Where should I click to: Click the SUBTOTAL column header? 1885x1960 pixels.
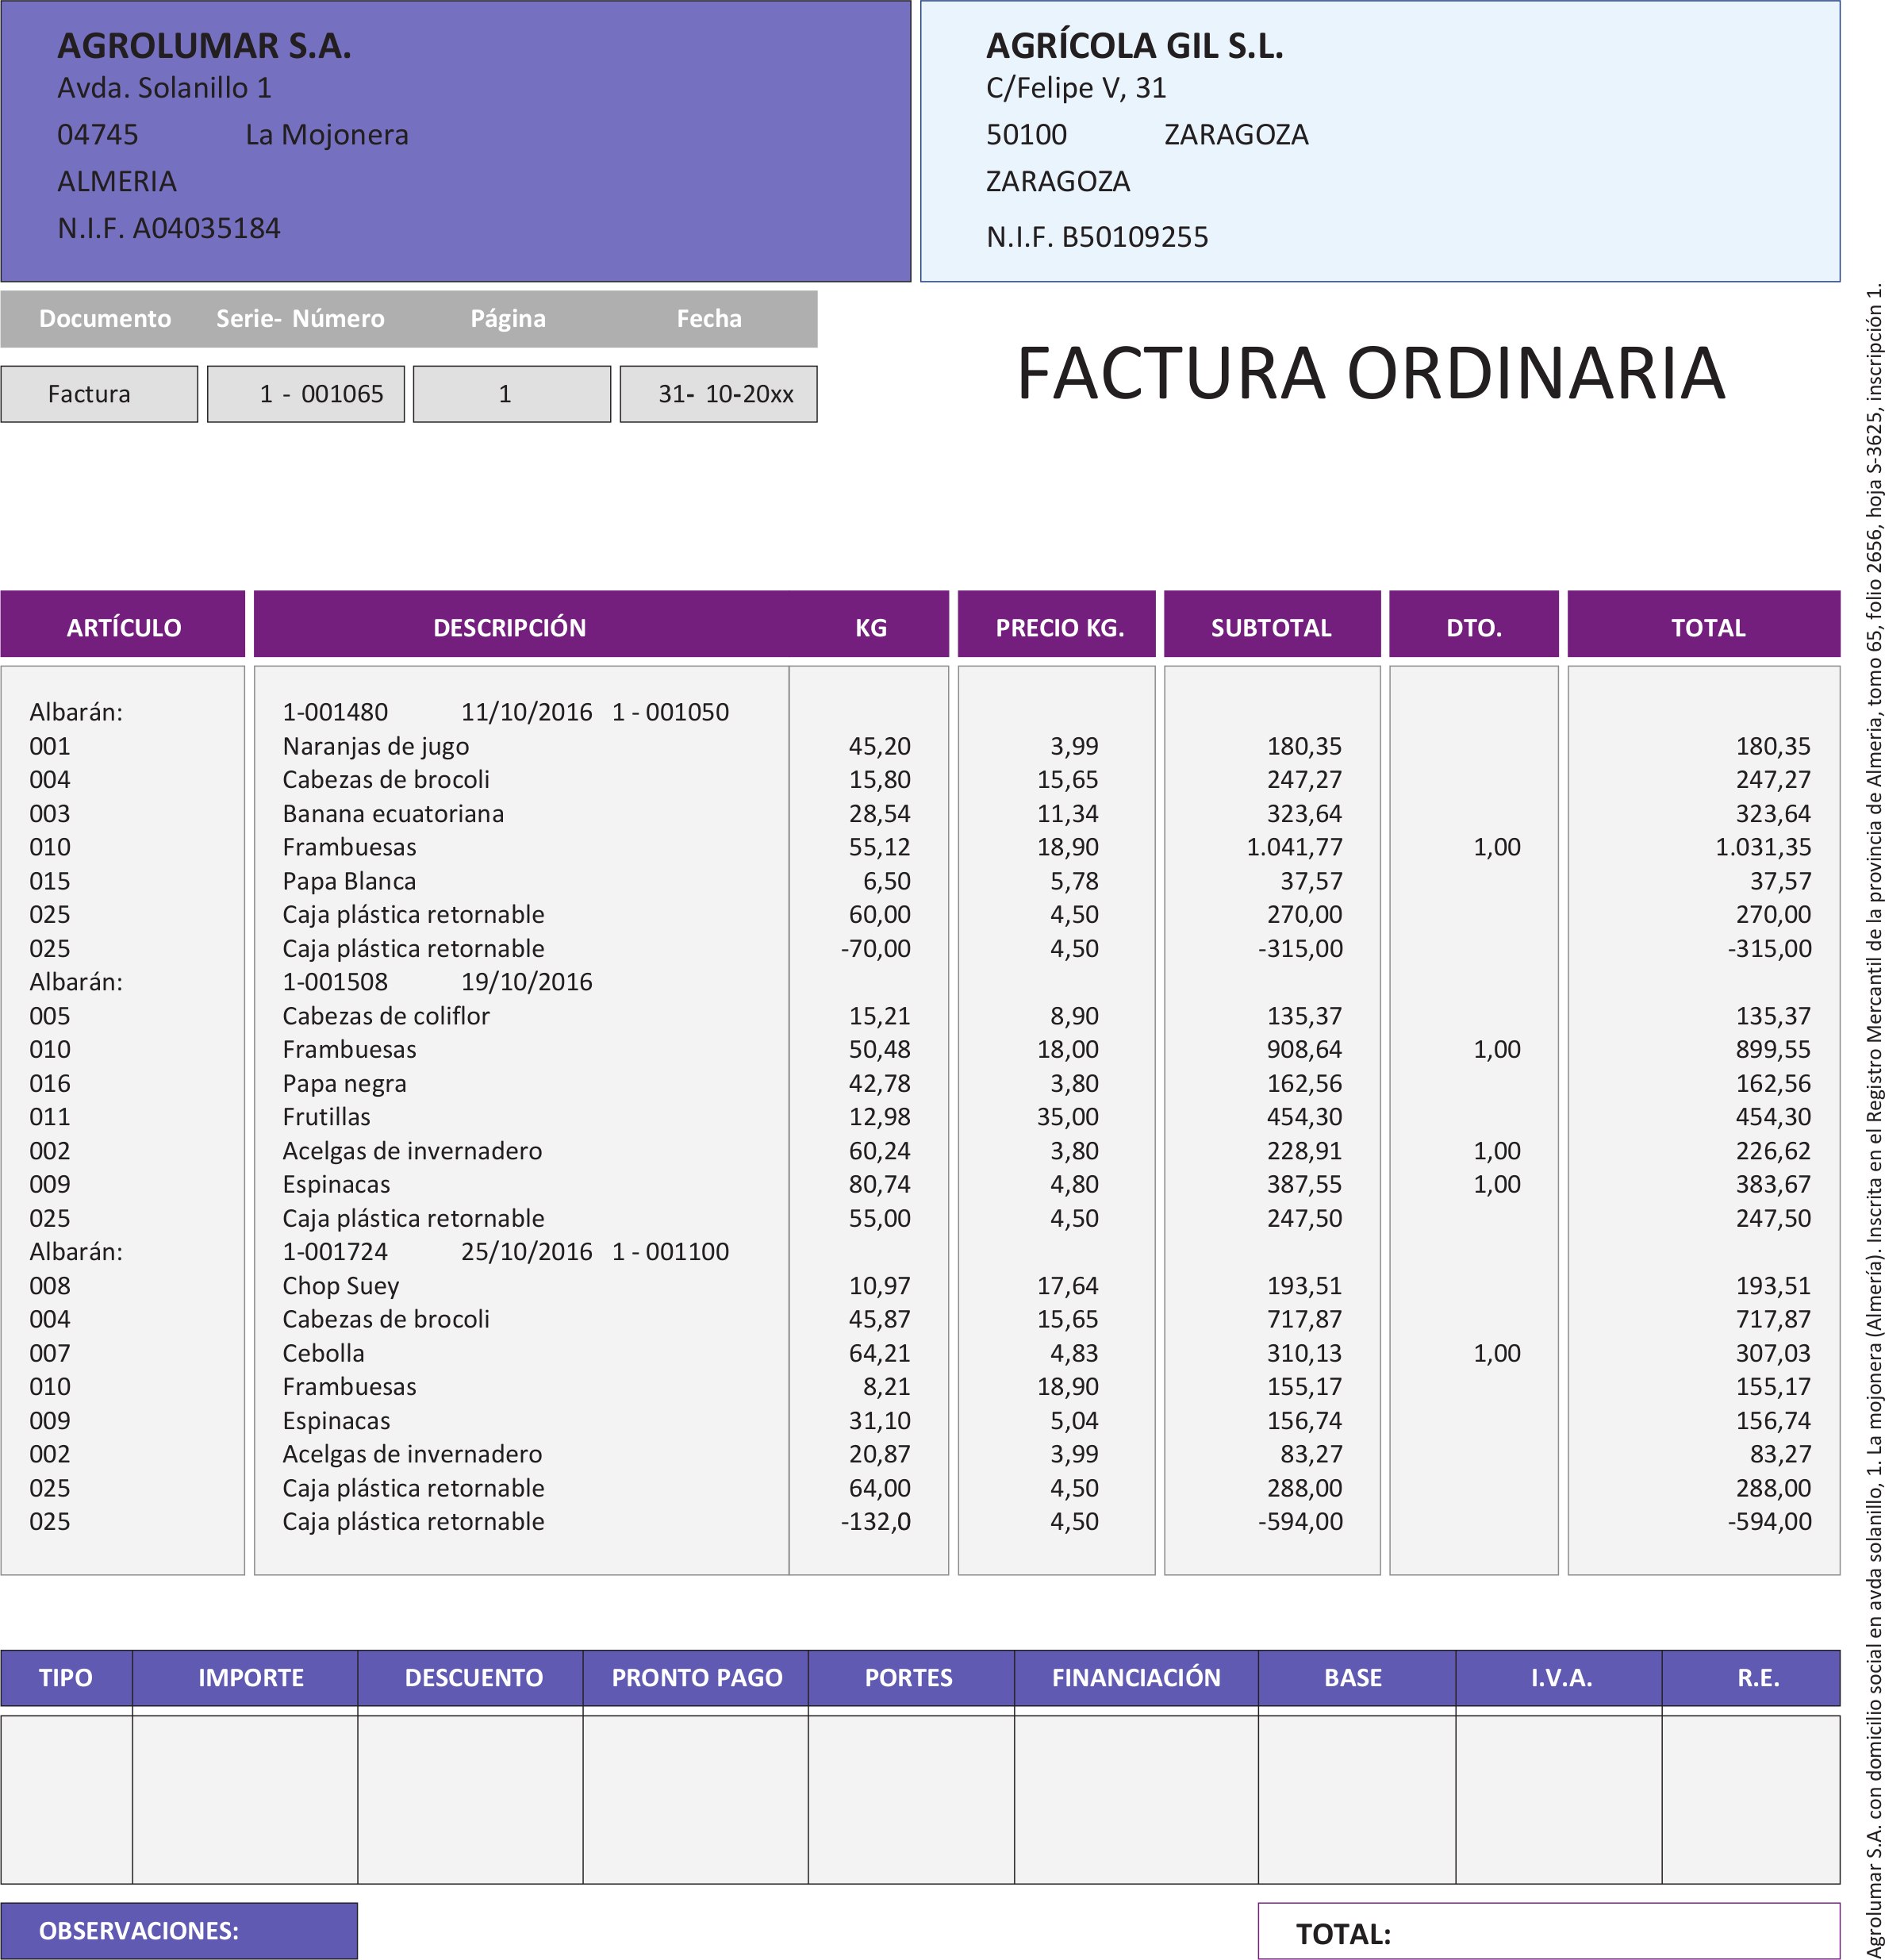[1271, 627]
